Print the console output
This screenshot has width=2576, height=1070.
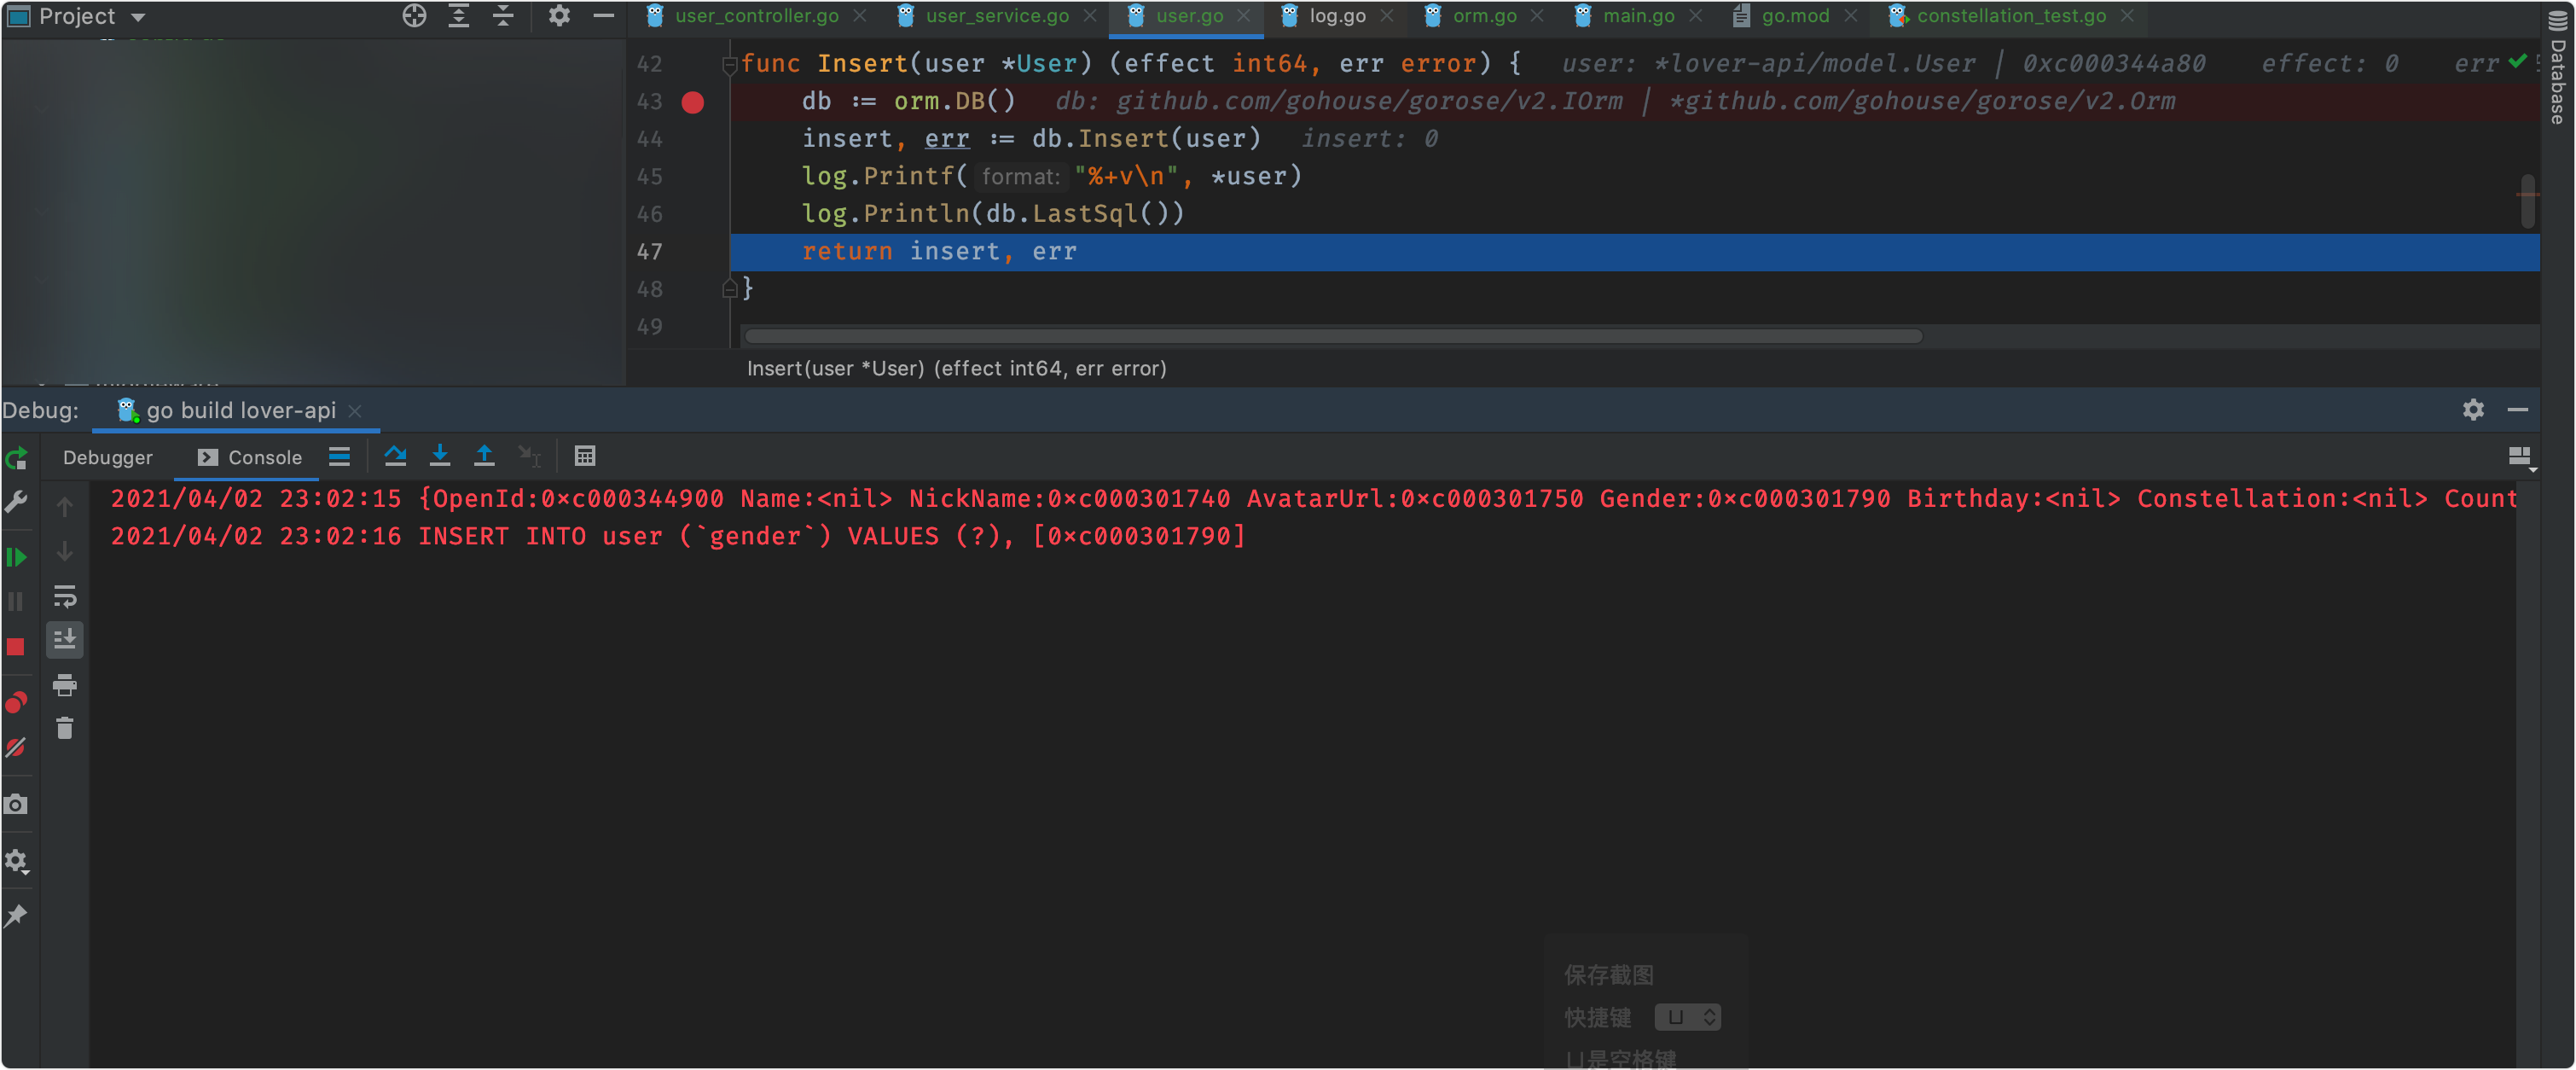65,685
